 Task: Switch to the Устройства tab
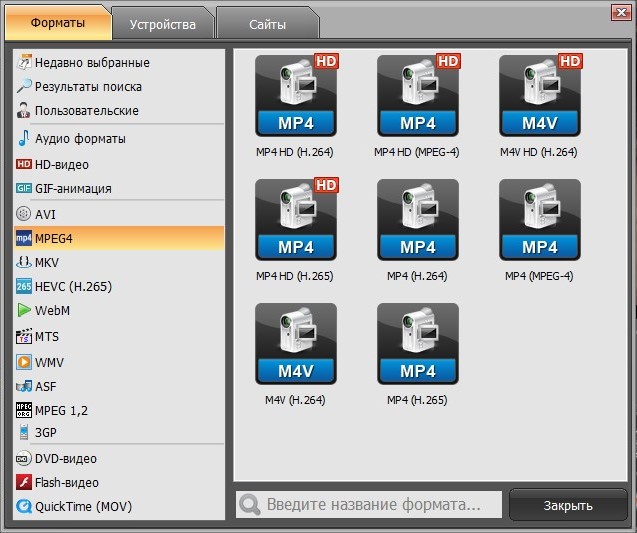click(162, 24)
